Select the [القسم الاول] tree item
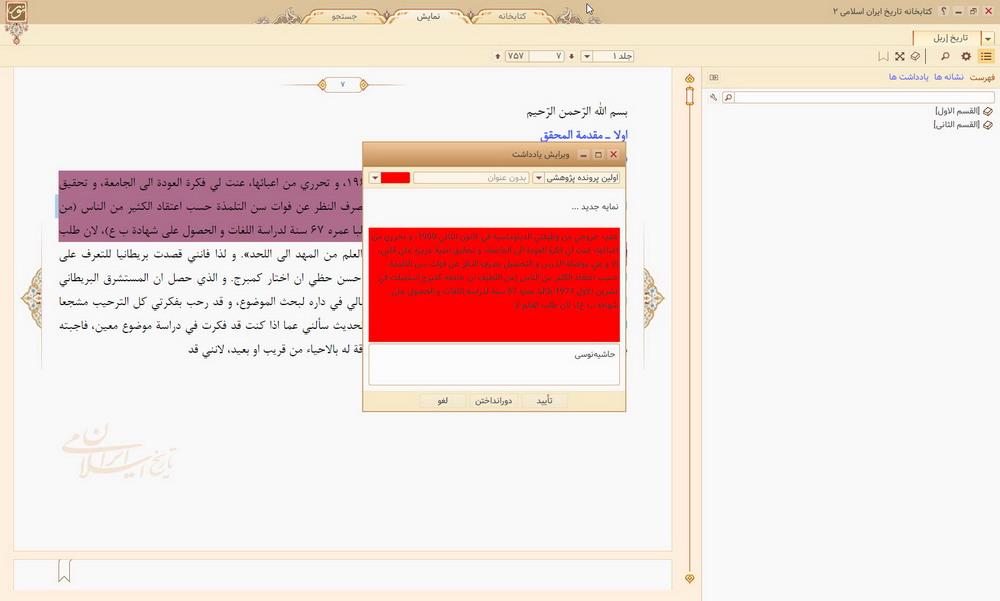Screen dimensions: 1000x601 pyautogui.click(x=957, y=111)
